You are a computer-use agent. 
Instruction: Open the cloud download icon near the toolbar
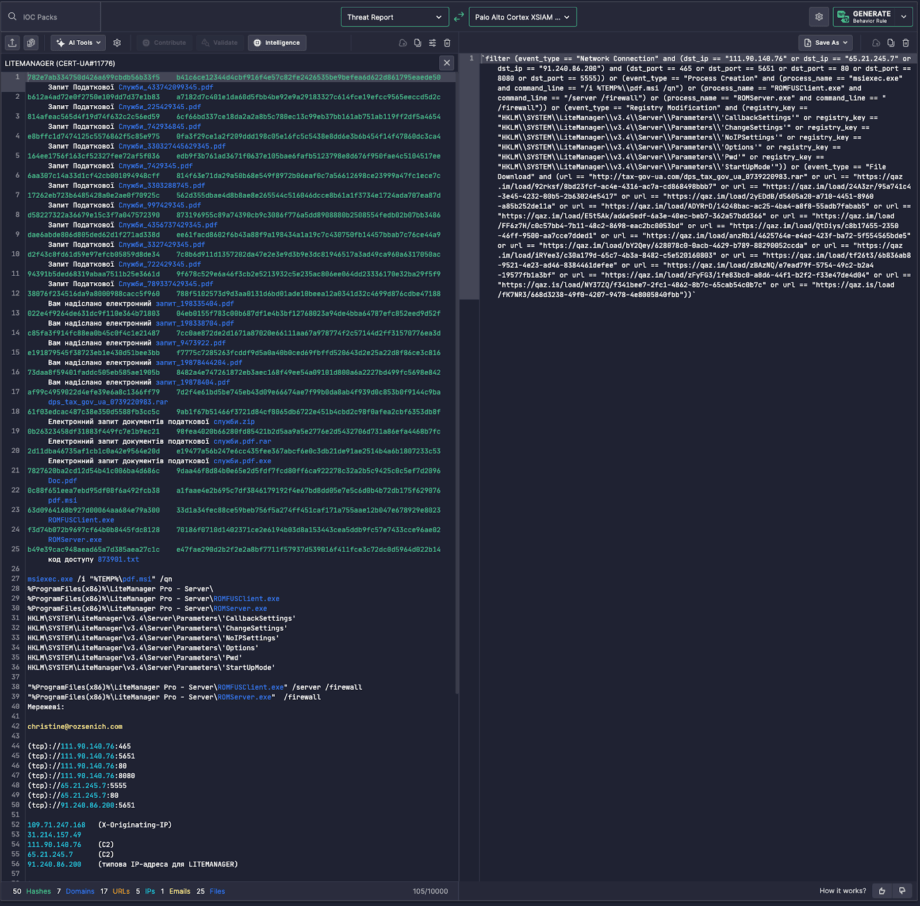pos(403,42)
